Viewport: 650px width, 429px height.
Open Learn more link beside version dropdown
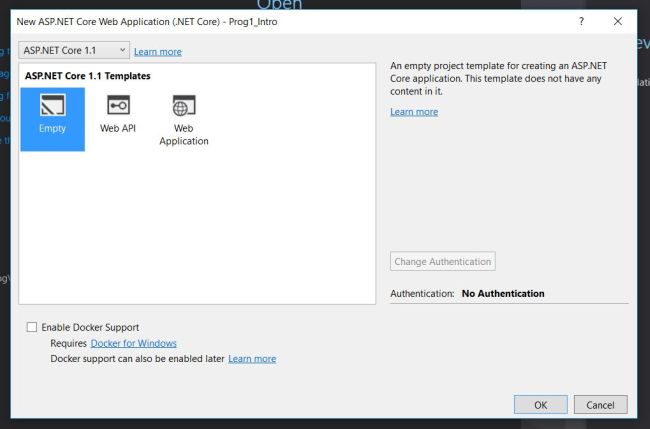point(158,51)
